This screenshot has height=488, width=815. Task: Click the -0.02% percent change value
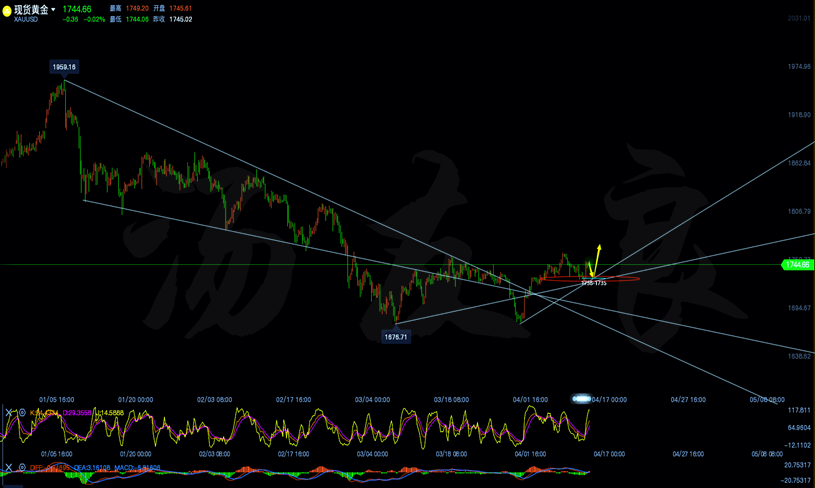click(94, 19)
